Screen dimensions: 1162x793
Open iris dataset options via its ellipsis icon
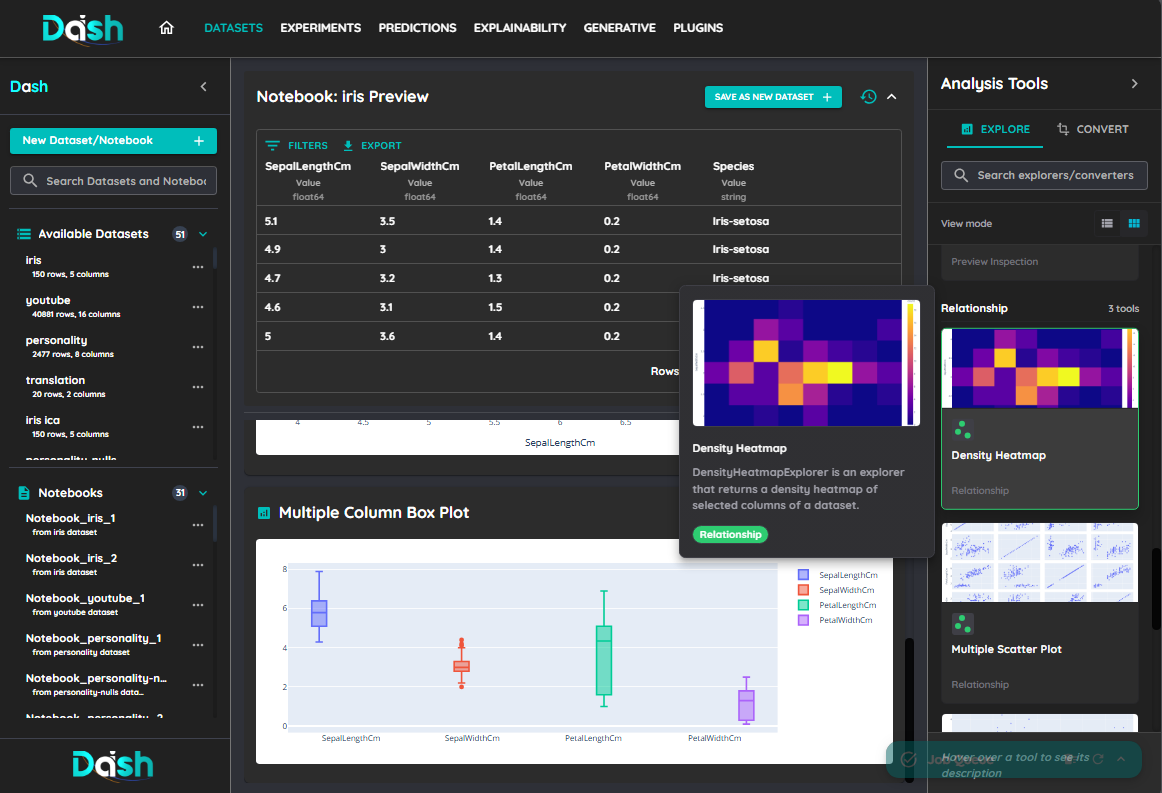(197, 266)
